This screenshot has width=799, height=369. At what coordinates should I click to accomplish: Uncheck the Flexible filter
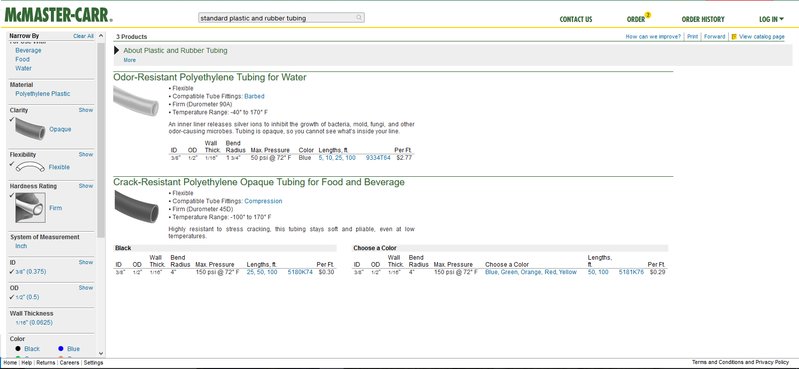click(x=12, y=164)
